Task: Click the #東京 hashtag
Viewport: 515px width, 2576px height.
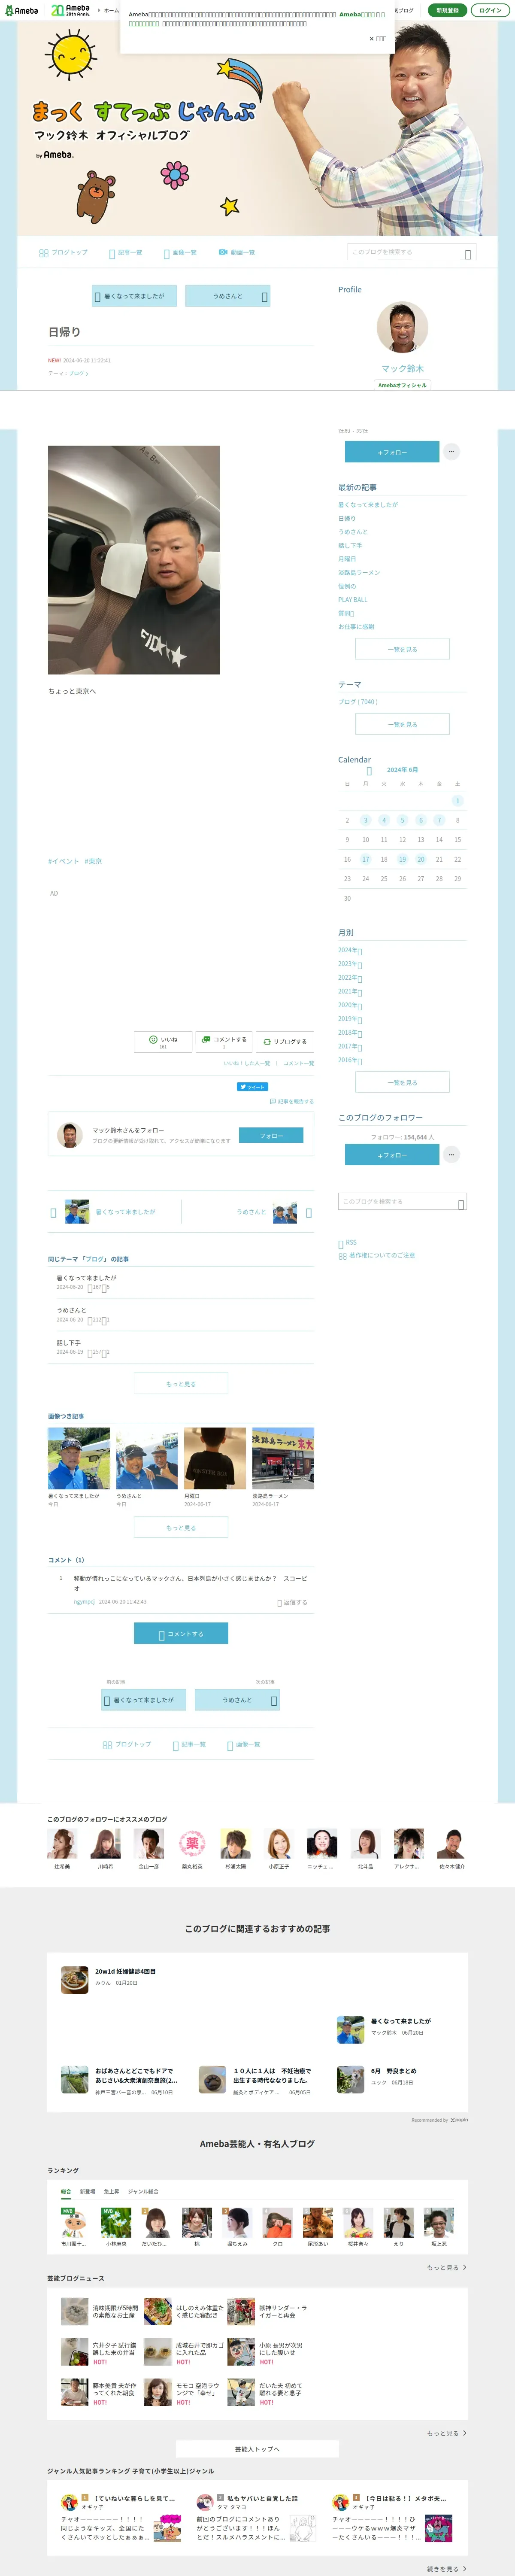Action: pyautogui.click(x=93, y=861)
